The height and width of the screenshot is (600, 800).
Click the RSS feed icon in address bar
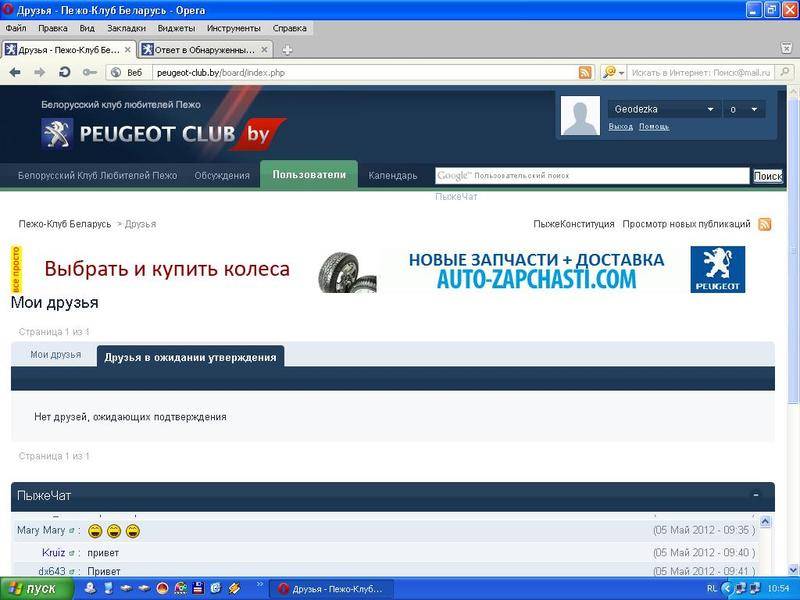pos(586,72)
